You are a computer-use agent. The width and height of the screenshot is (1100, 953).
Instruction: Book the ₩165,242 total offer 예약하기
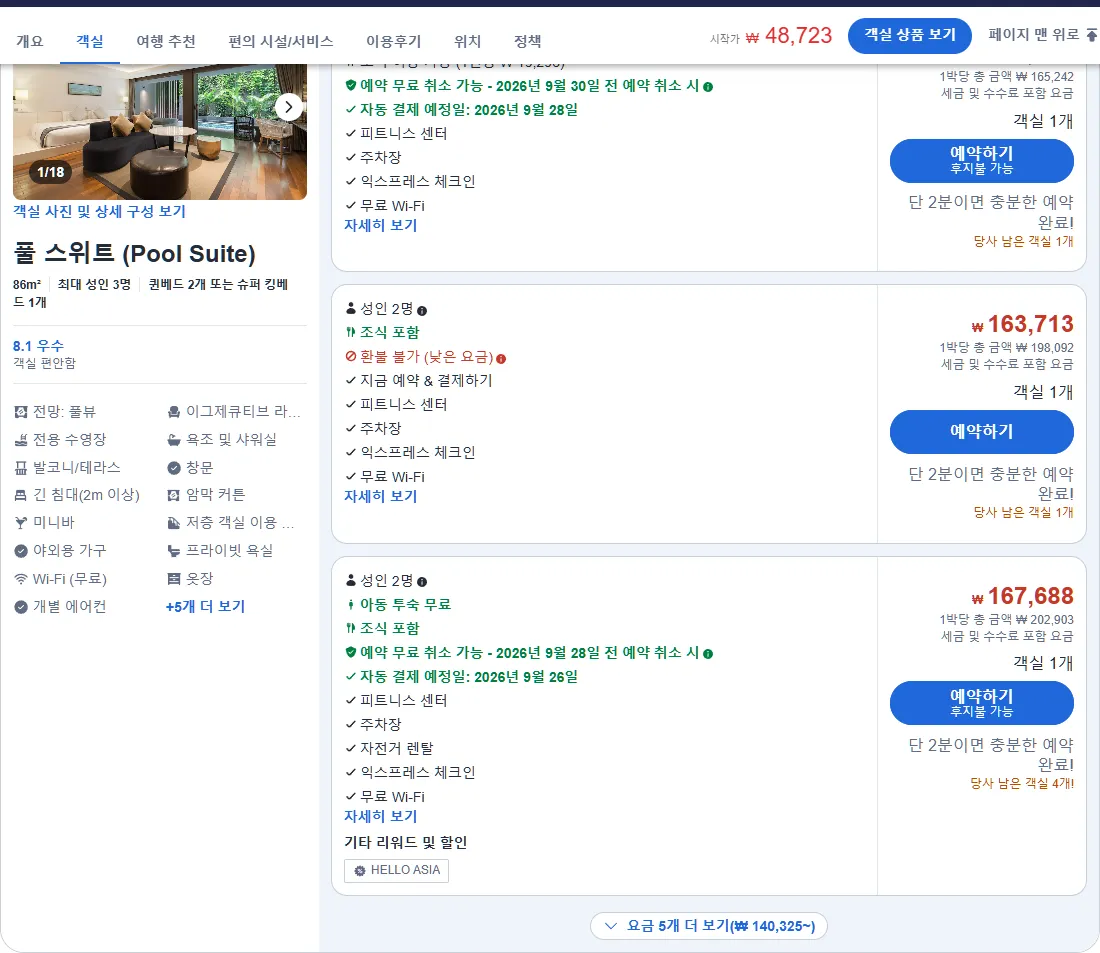981,161
